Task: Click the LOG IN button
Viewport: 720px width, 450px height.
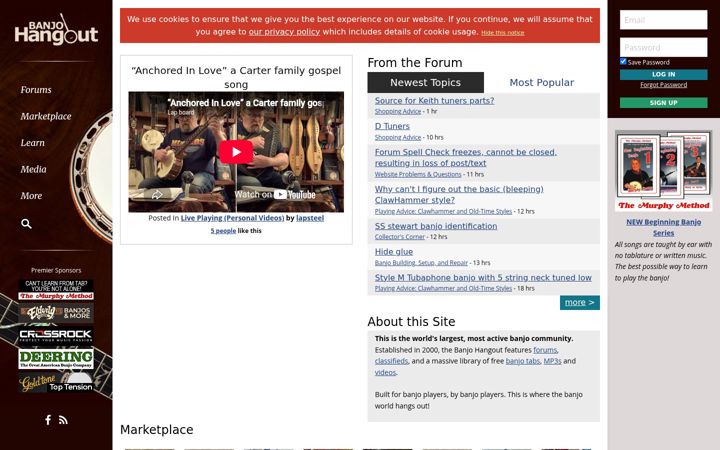Action: [x=664, y=74]
